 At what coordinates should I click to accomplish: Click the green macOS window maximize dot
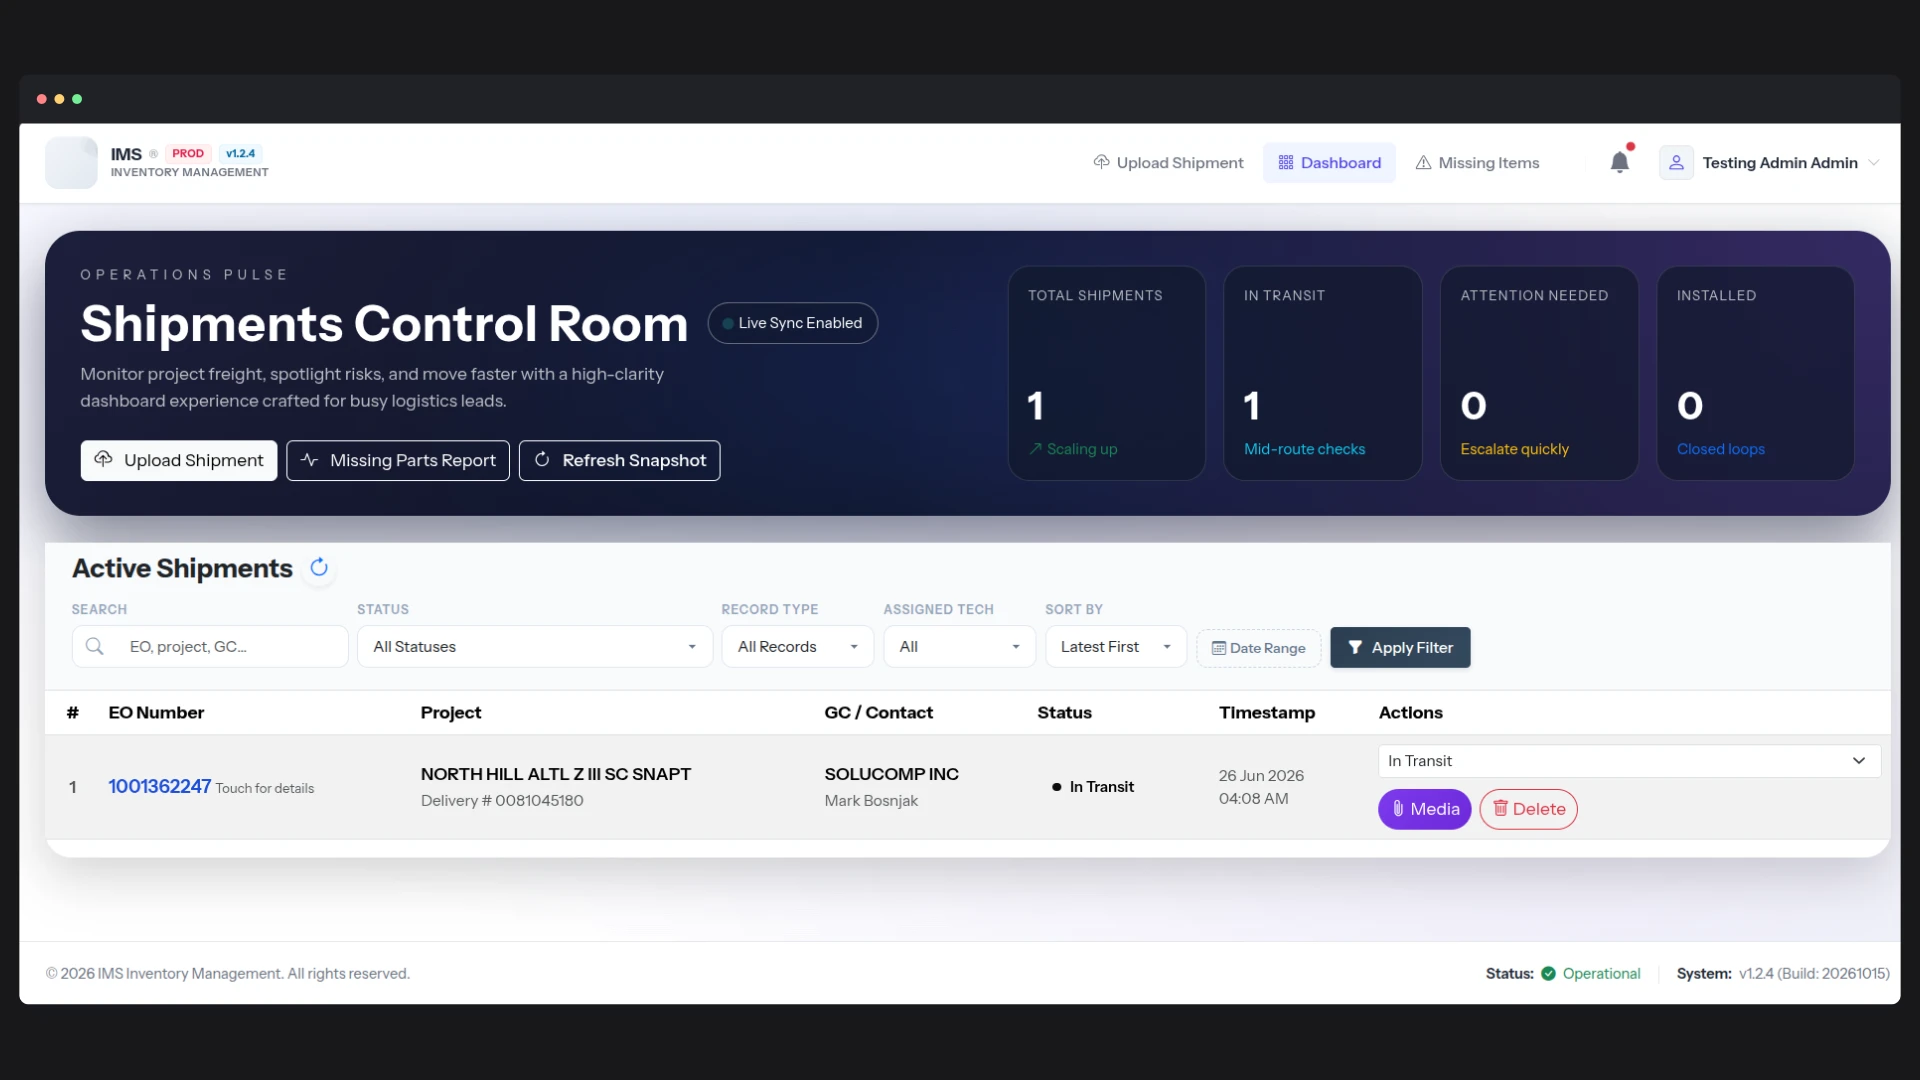pos(77,99)
